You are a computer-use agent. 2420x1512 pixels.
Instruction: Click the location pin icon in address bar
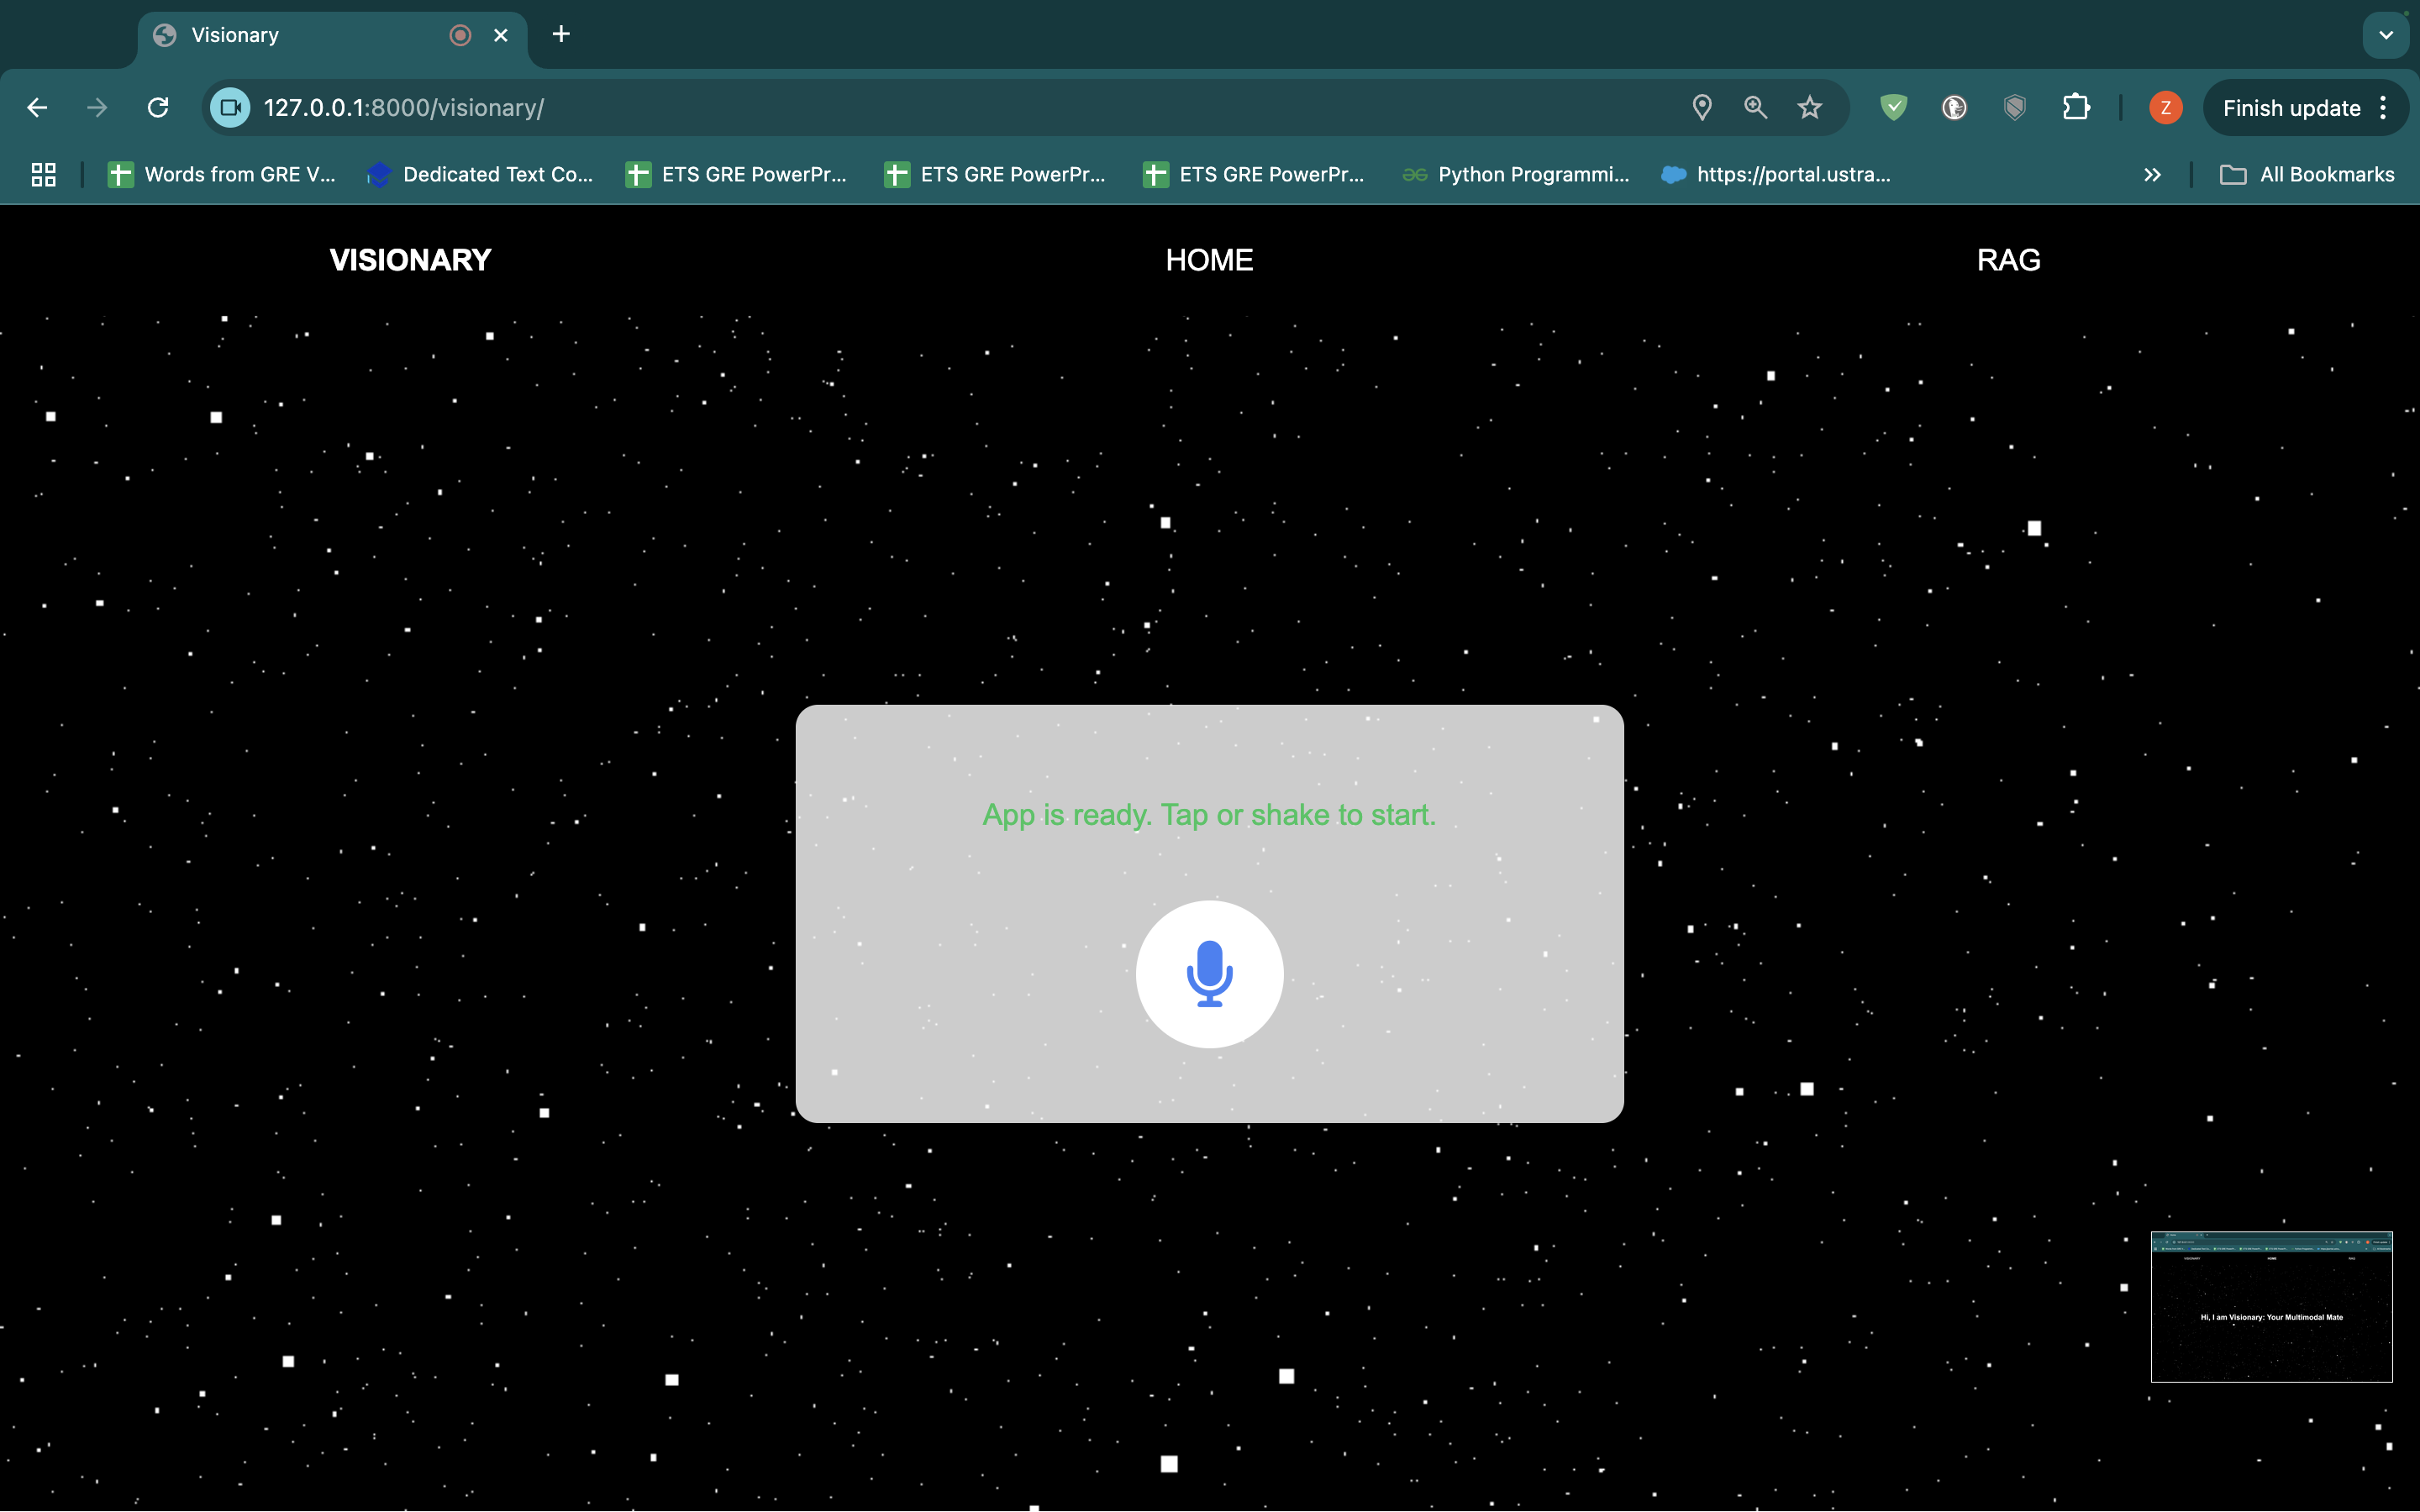point(1701,108)
